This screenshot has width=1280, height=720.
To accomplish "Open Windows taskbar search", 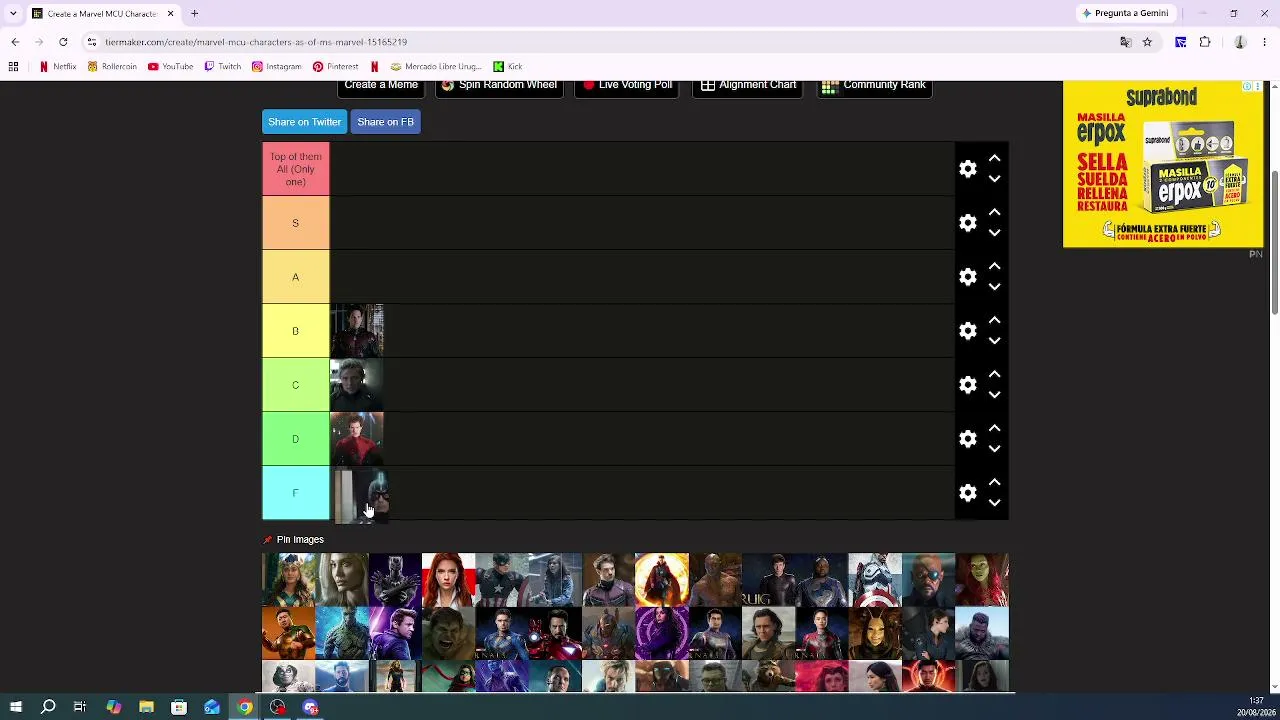I will pyautogui.click(x=48, y=708).
